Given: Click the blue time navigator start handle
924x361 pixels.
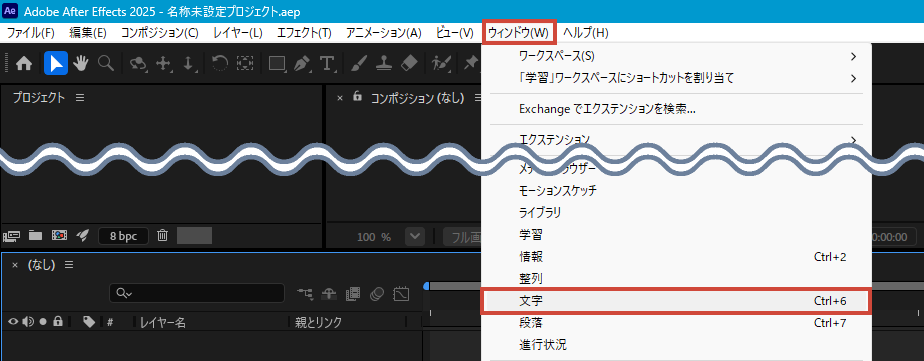Looking at the screenshot, I should [427, 286].
